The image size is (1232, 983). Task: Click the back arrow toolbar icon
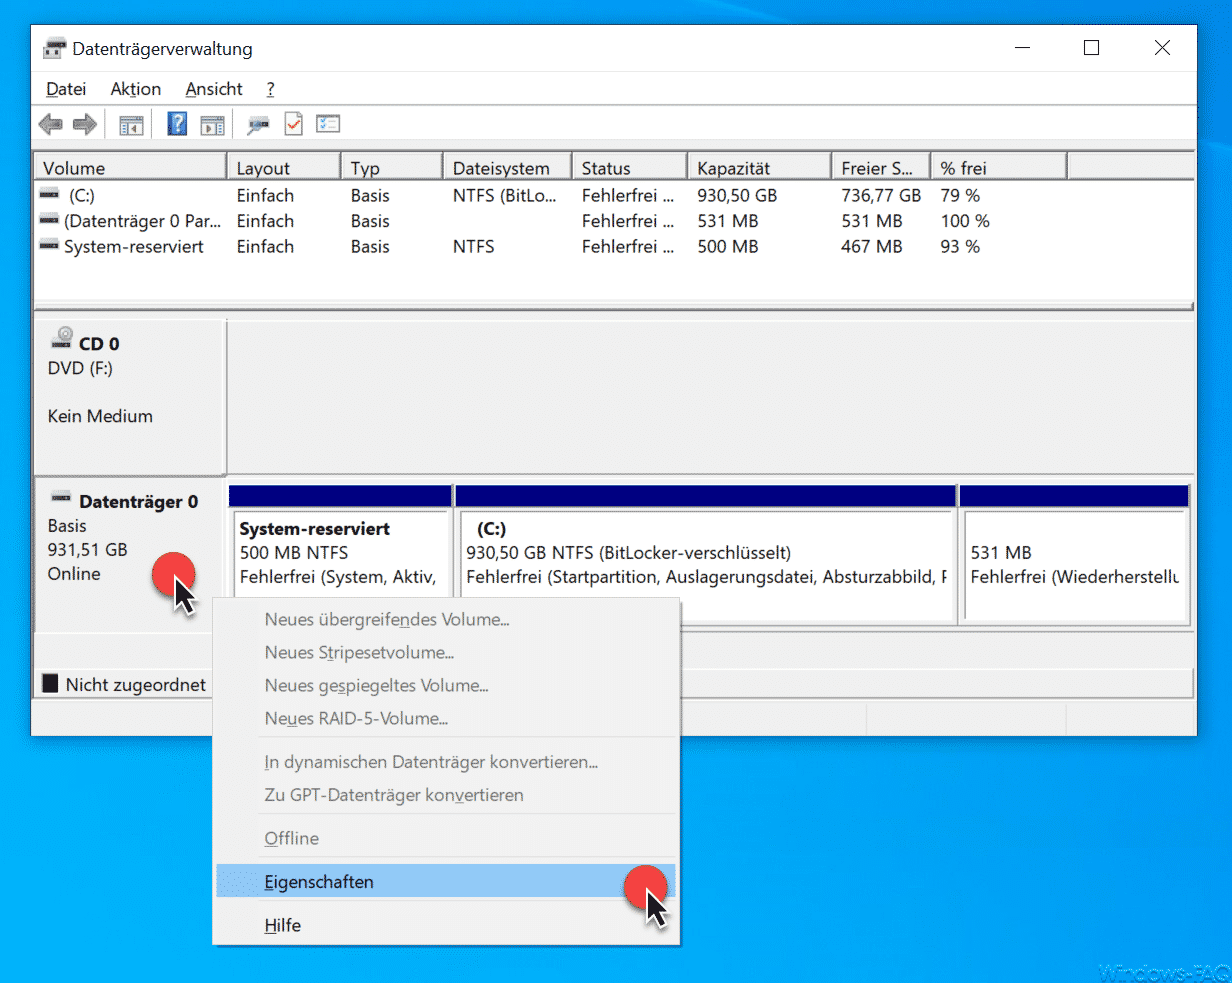pyautogui.click(x=50, y=124)
